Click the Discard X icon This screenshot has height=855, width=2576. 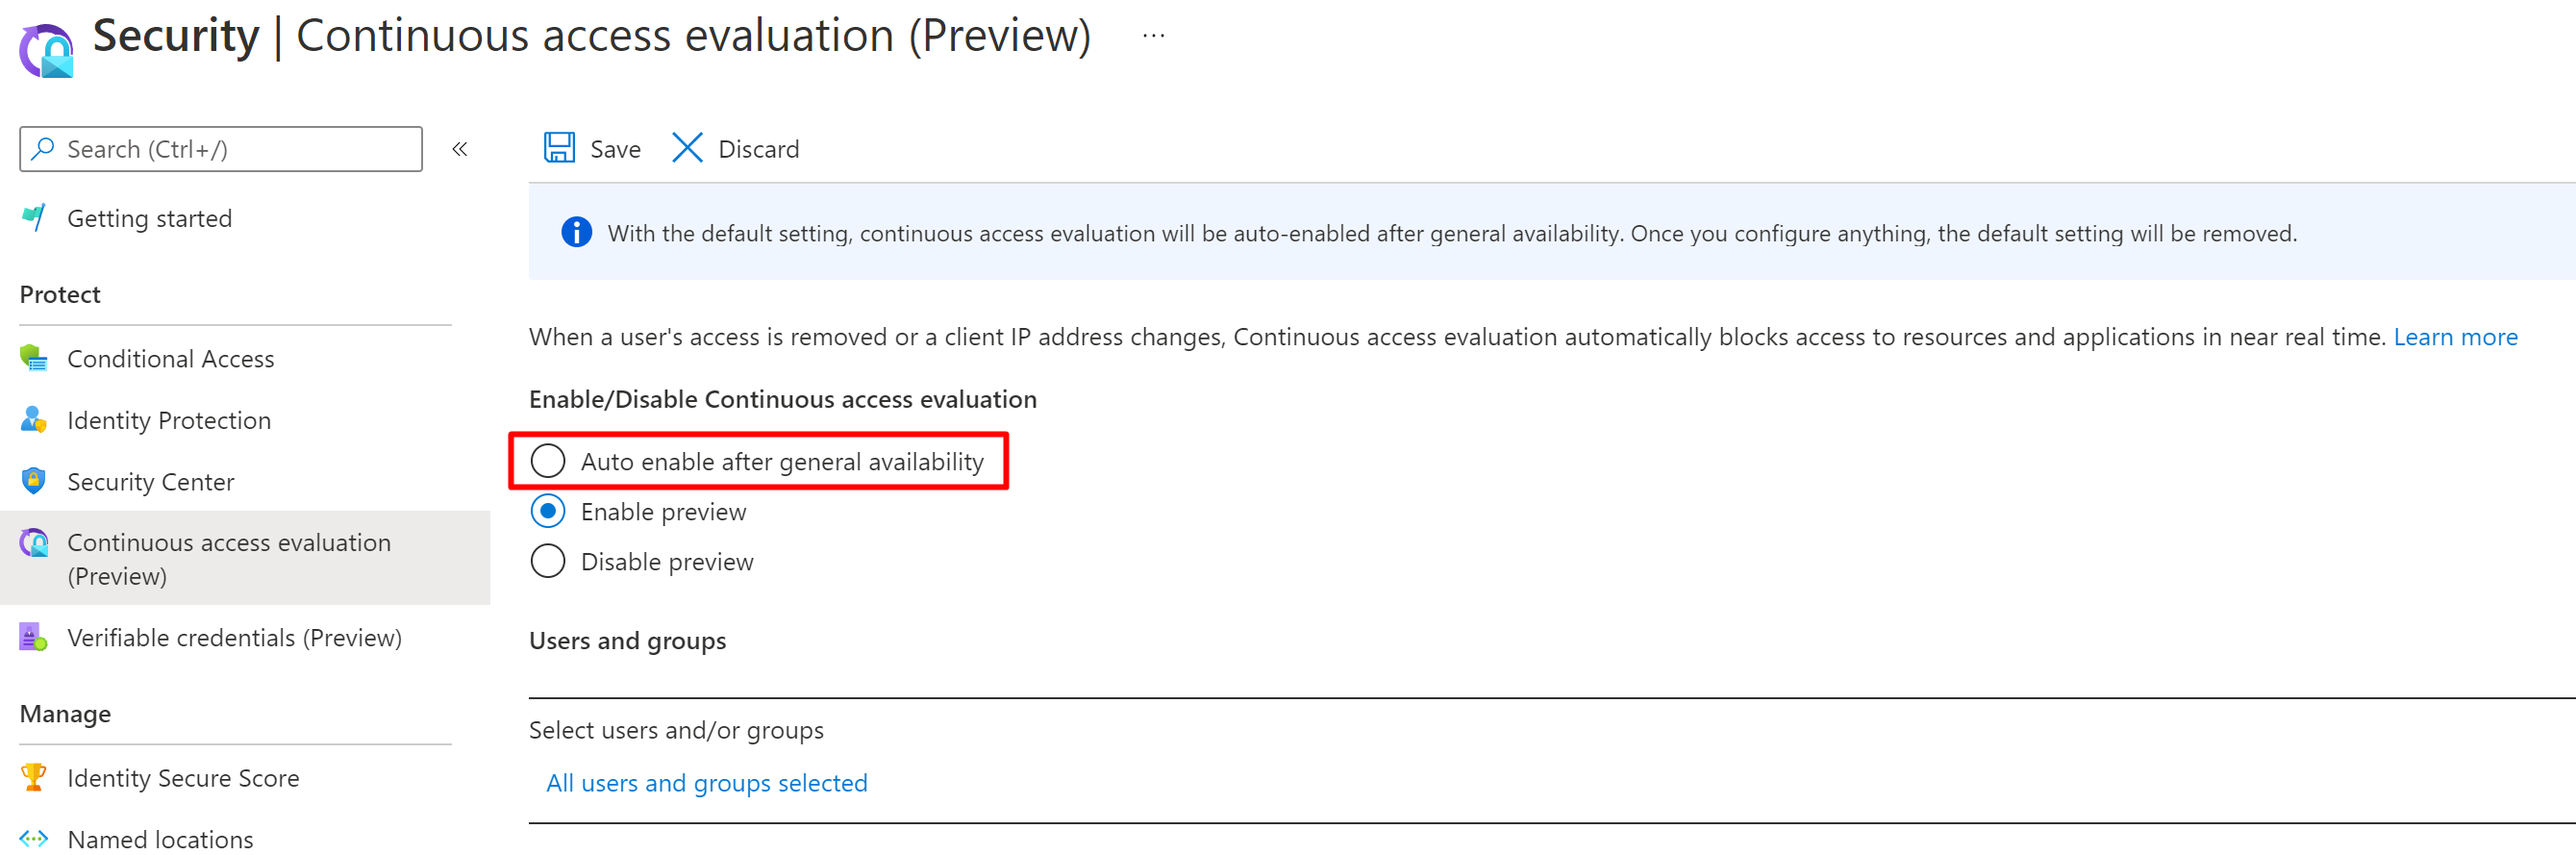(687, 148)
